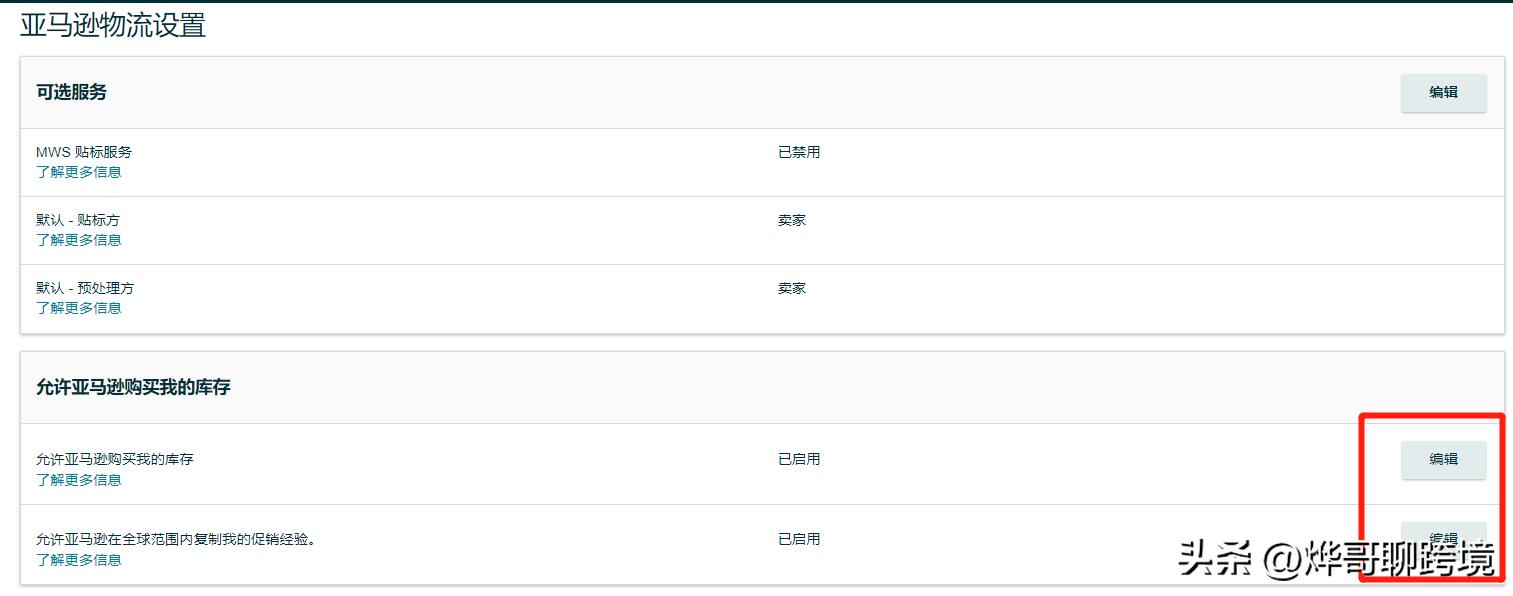Viewport: 1513px width, 596px height.
Task: Click the 已启用 status for 允许亚马逊购买我的库存
Action: [799, 459]
